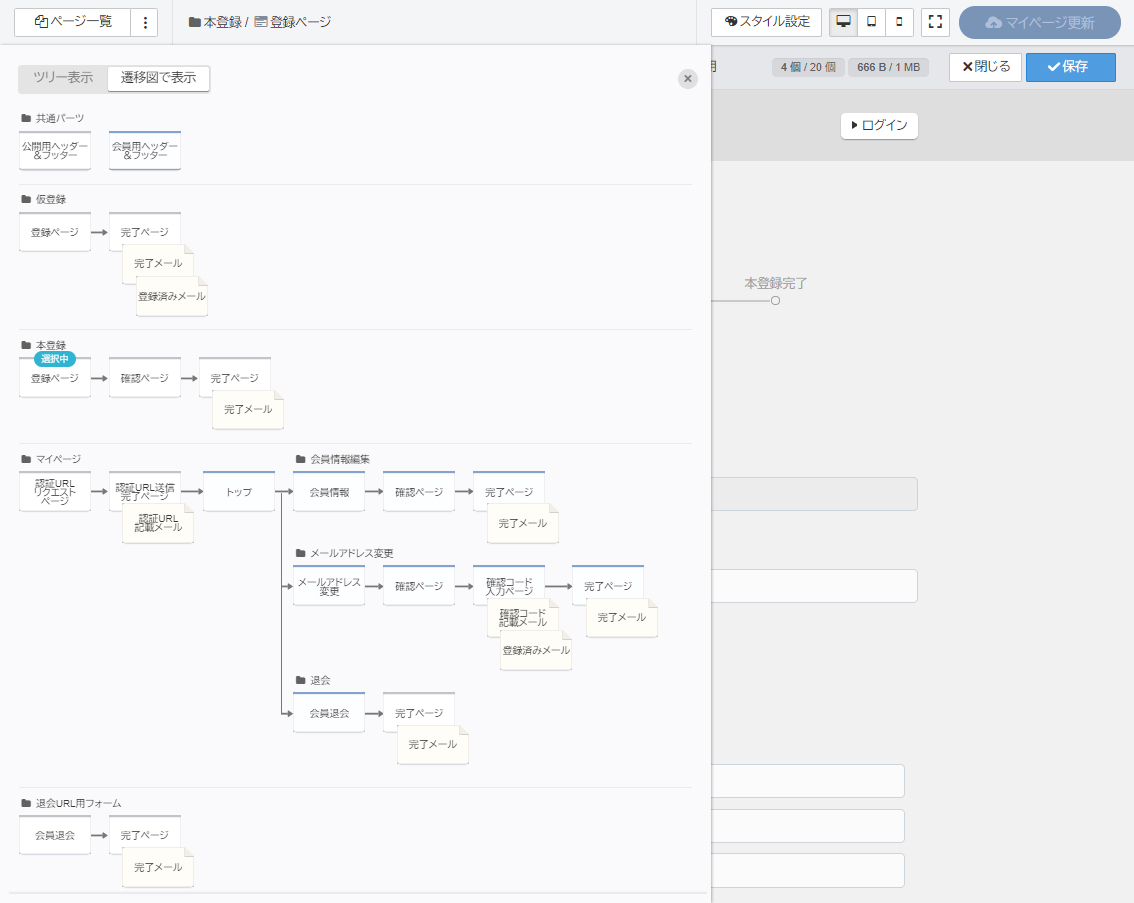Select 認証URLリクエストページ node
The height and width of the screenshot is (903, 1134).
coord(55,492)
